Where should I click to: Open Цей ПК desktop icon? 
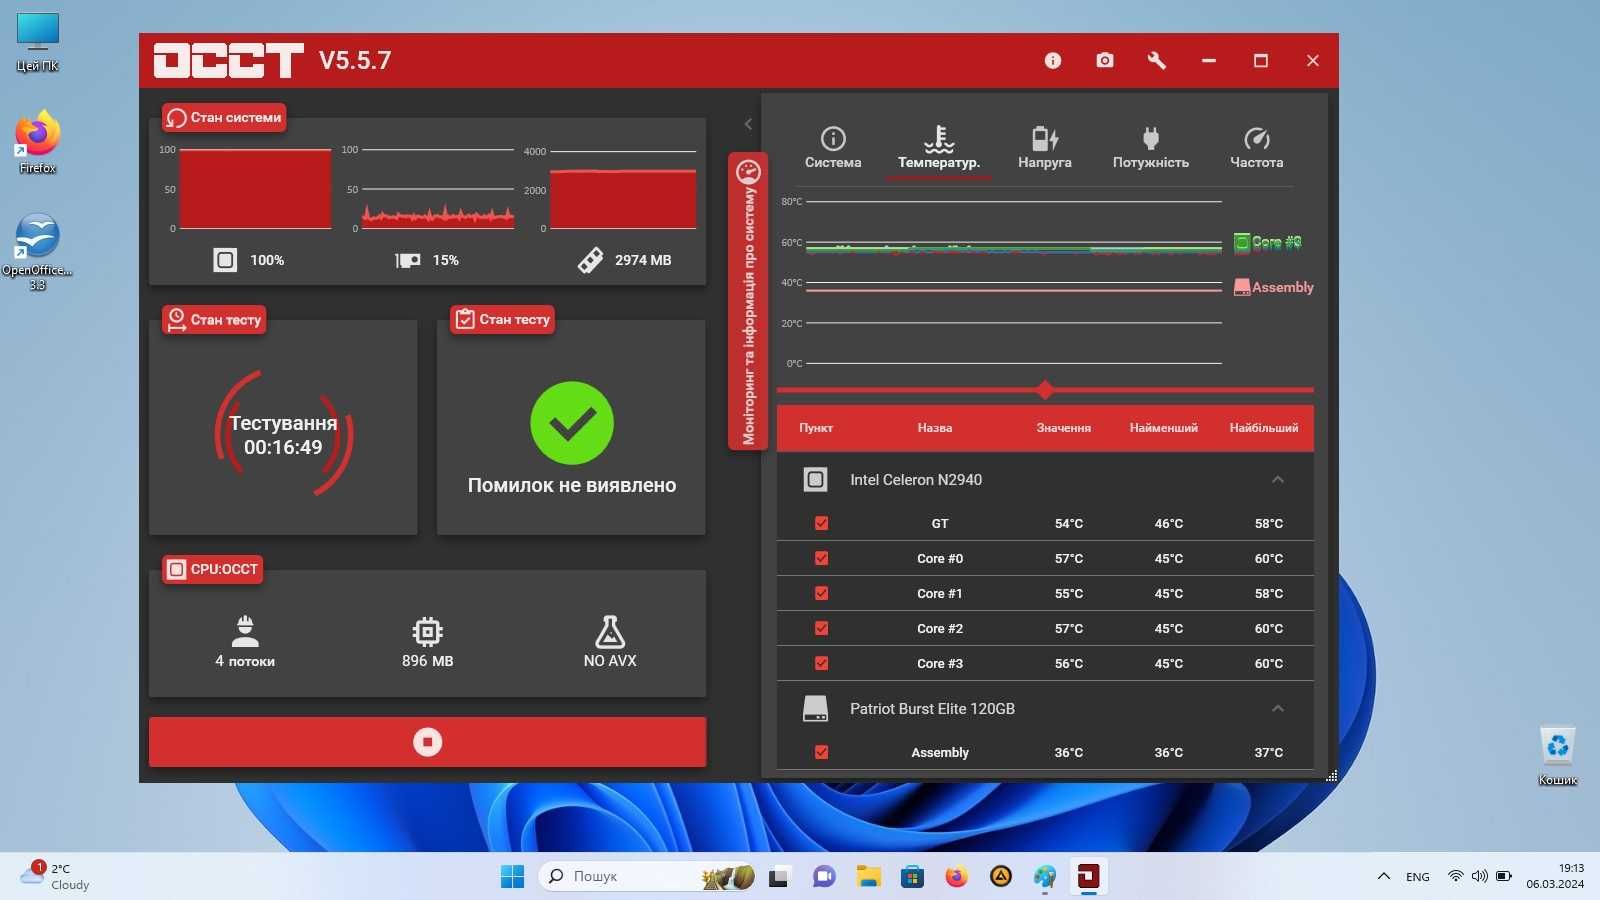[x=38, y=43]
